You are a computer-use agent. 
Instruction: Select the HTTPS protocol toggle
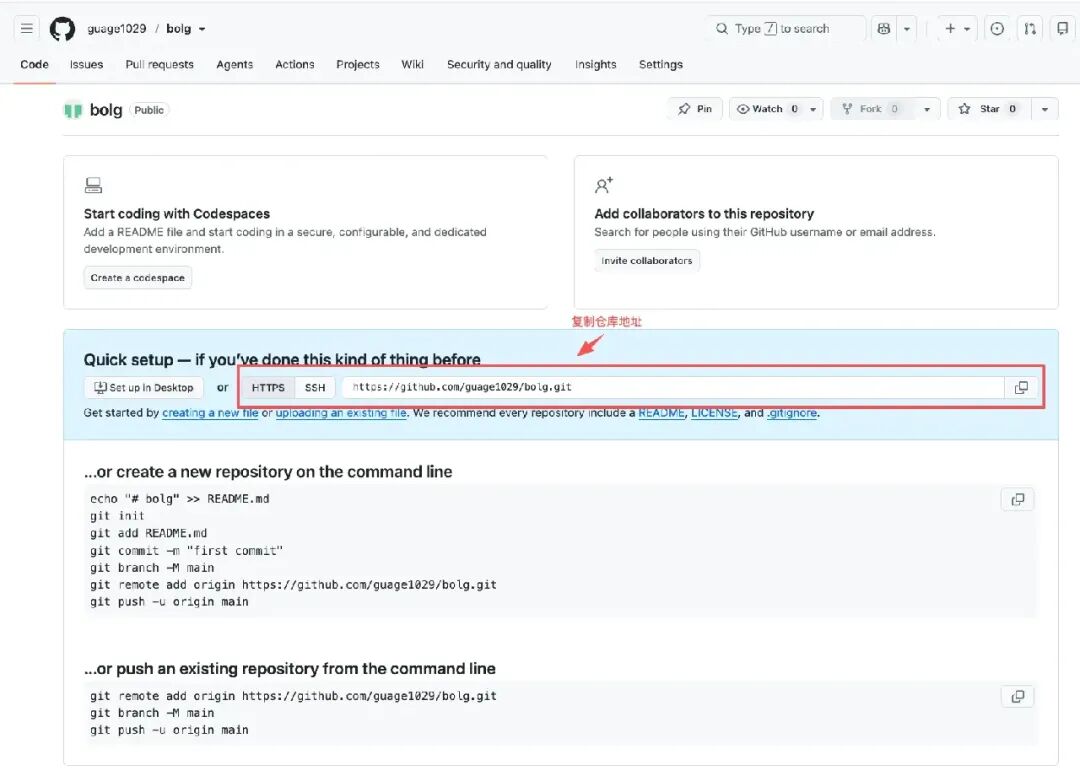coord(268,388)
